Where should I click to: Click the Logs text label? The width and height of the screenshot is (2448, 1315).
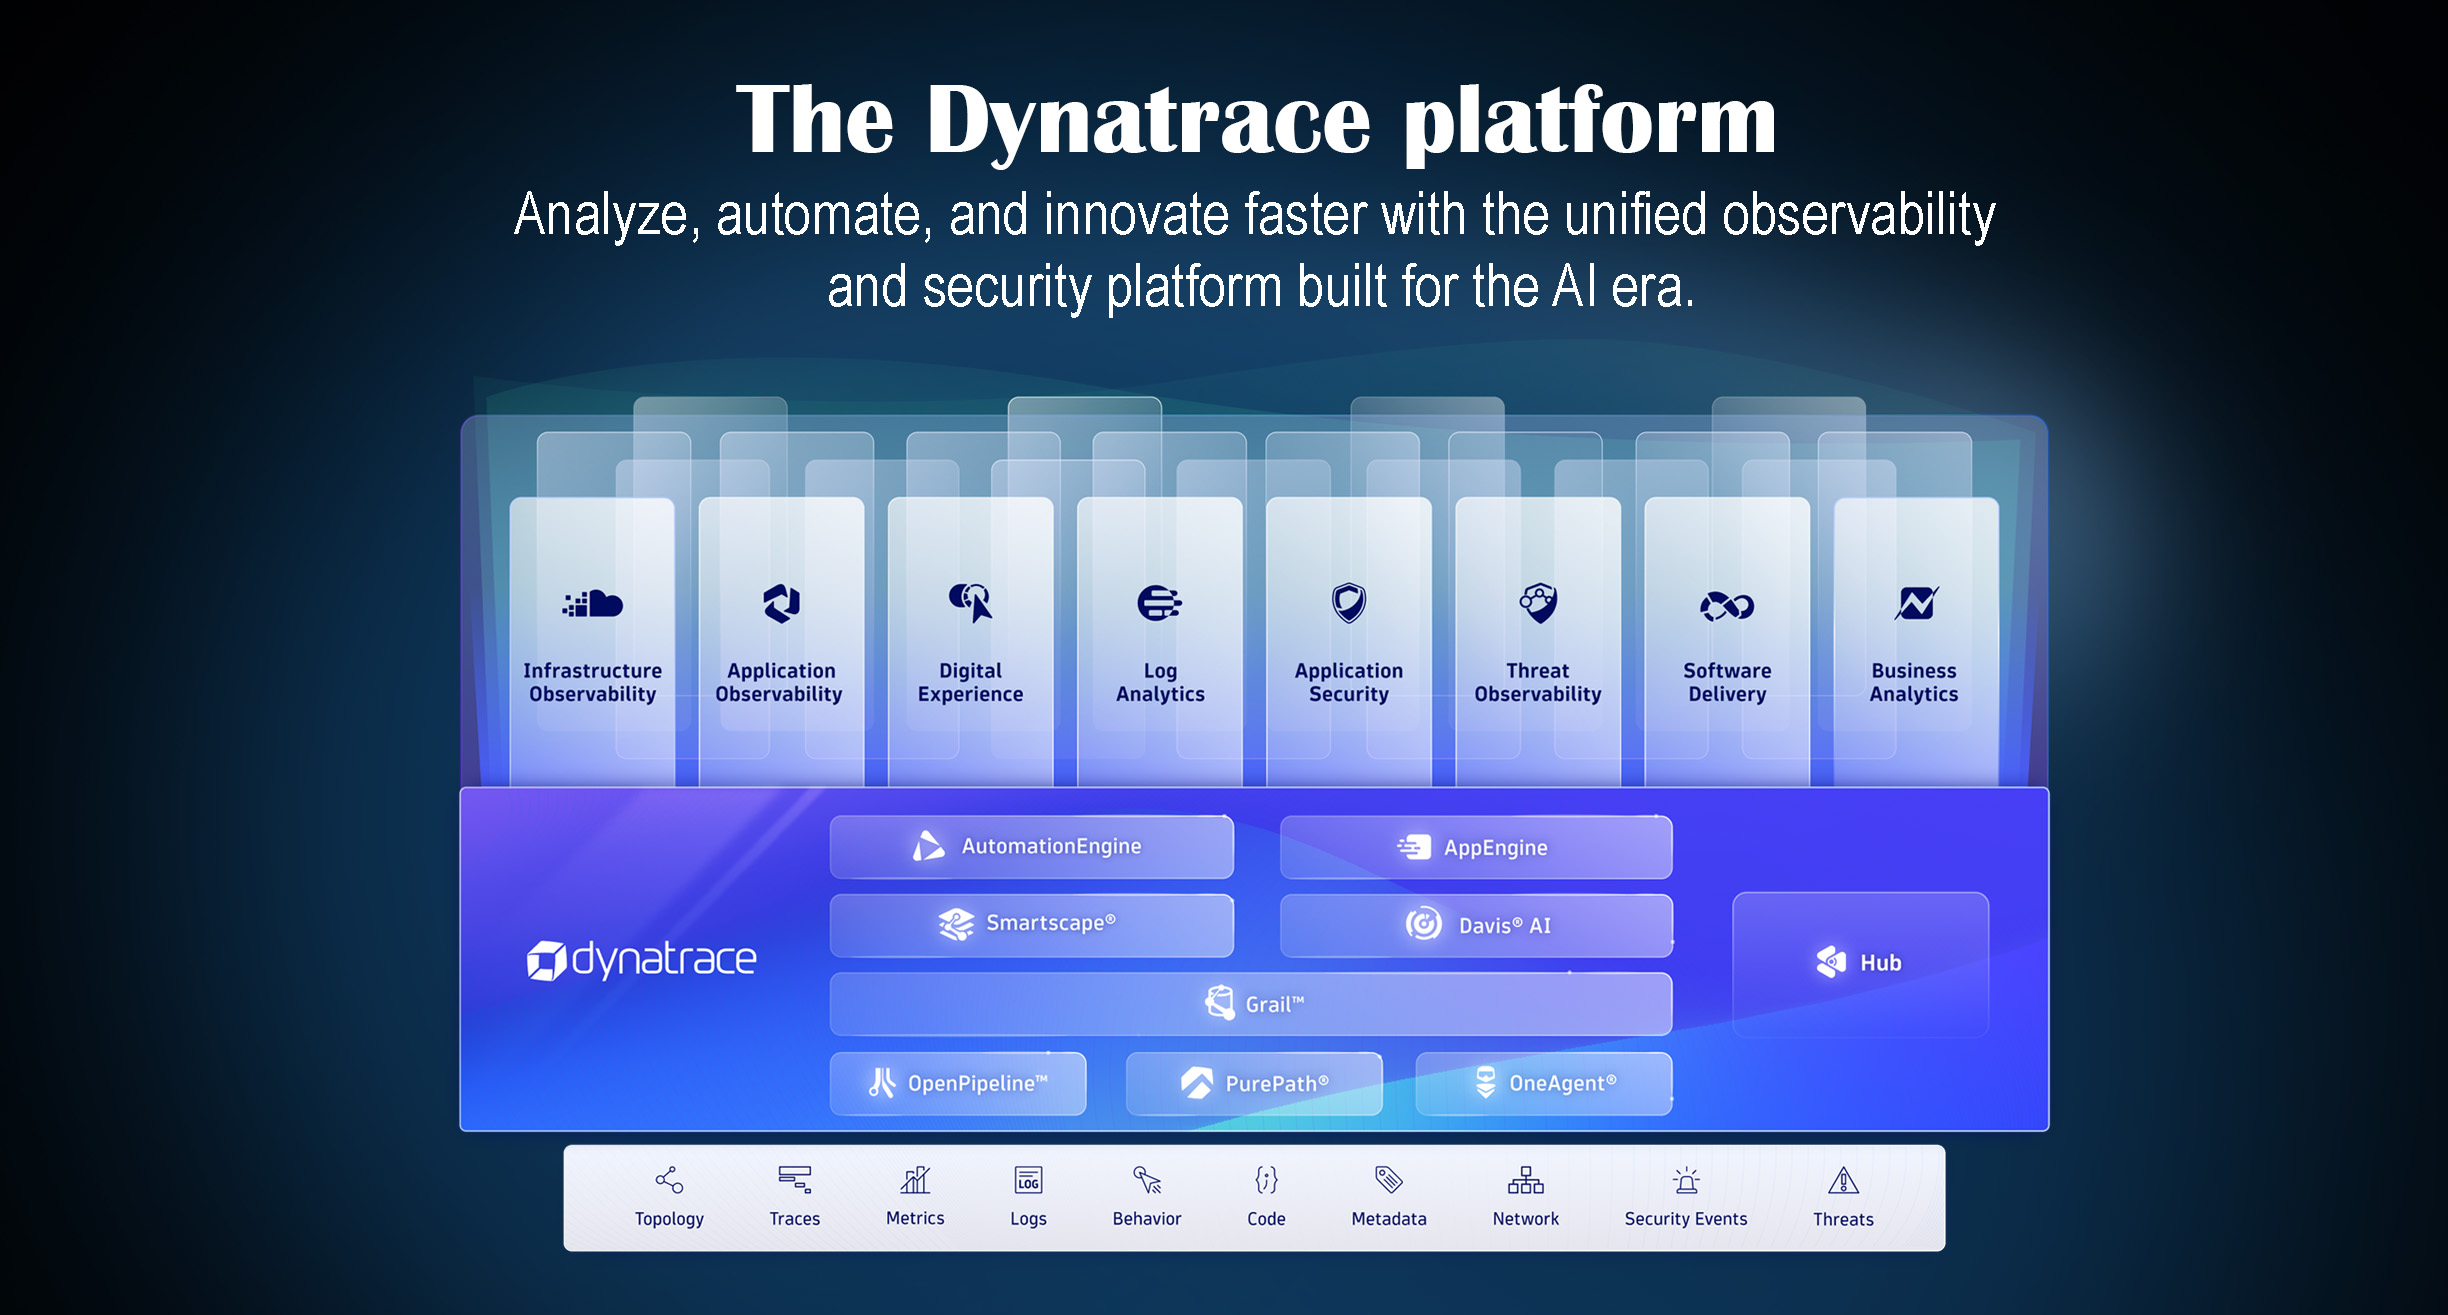(x=1028, y=1219)
